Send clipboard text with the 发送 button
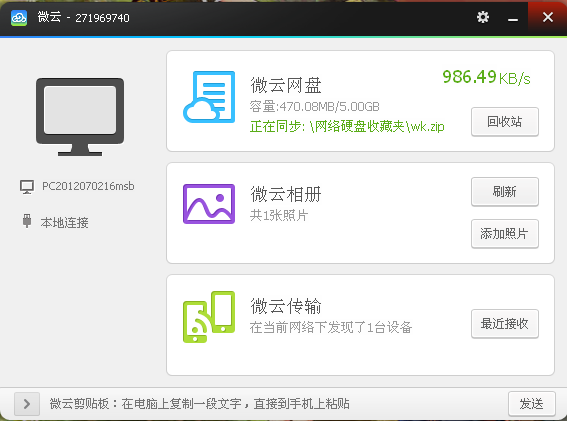This screenshot has height=421, width=567. click(532, 404)
